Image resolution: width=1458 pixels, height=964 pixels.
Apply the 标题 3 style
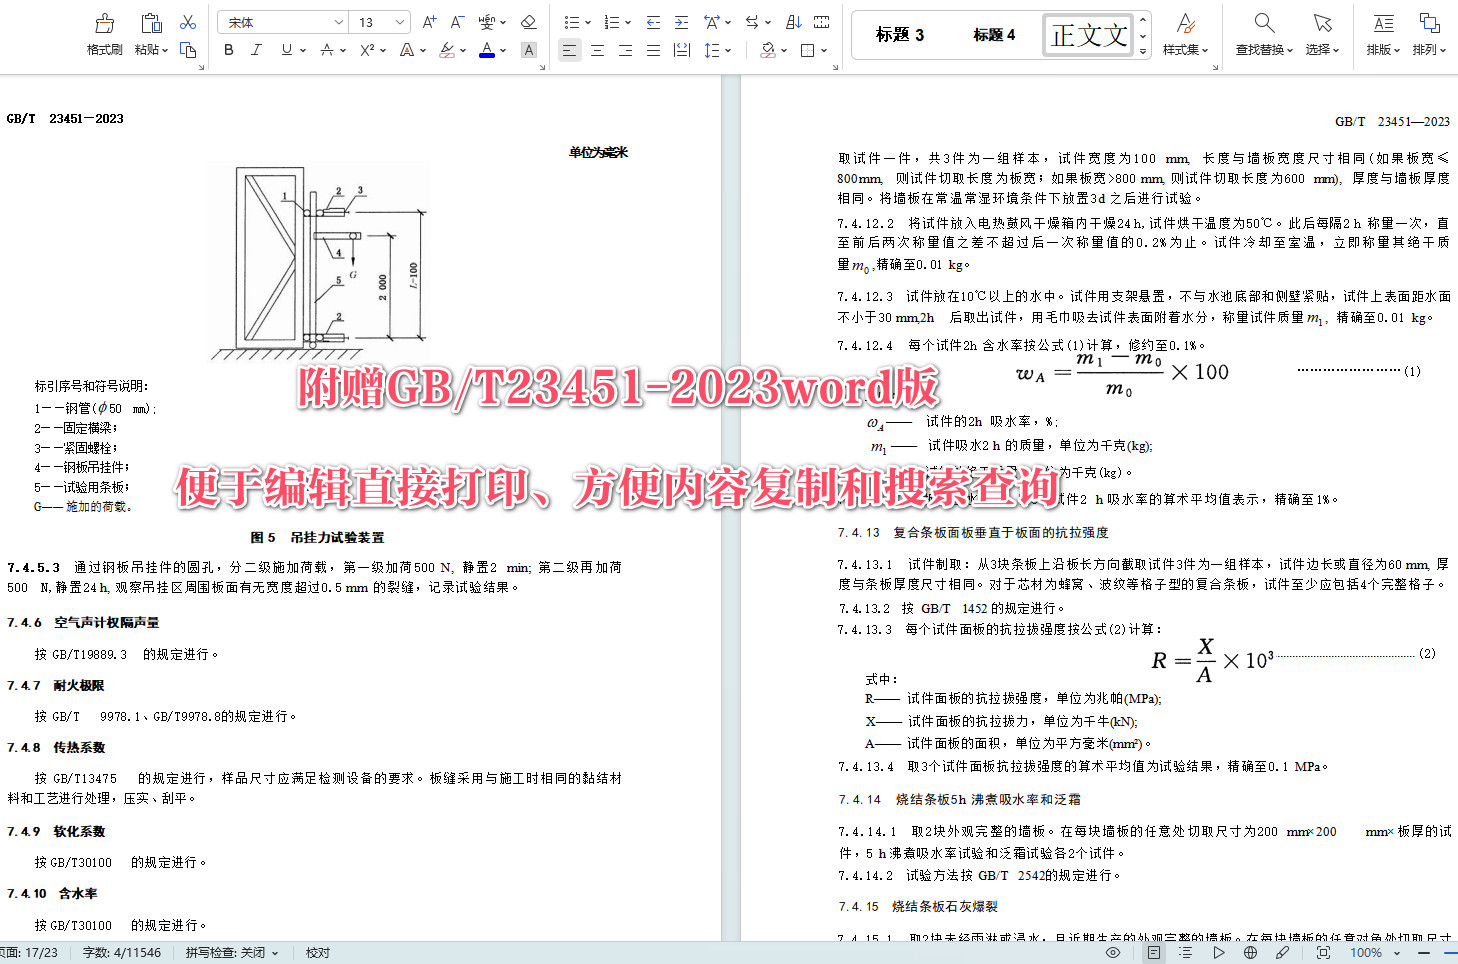[898, 34]
